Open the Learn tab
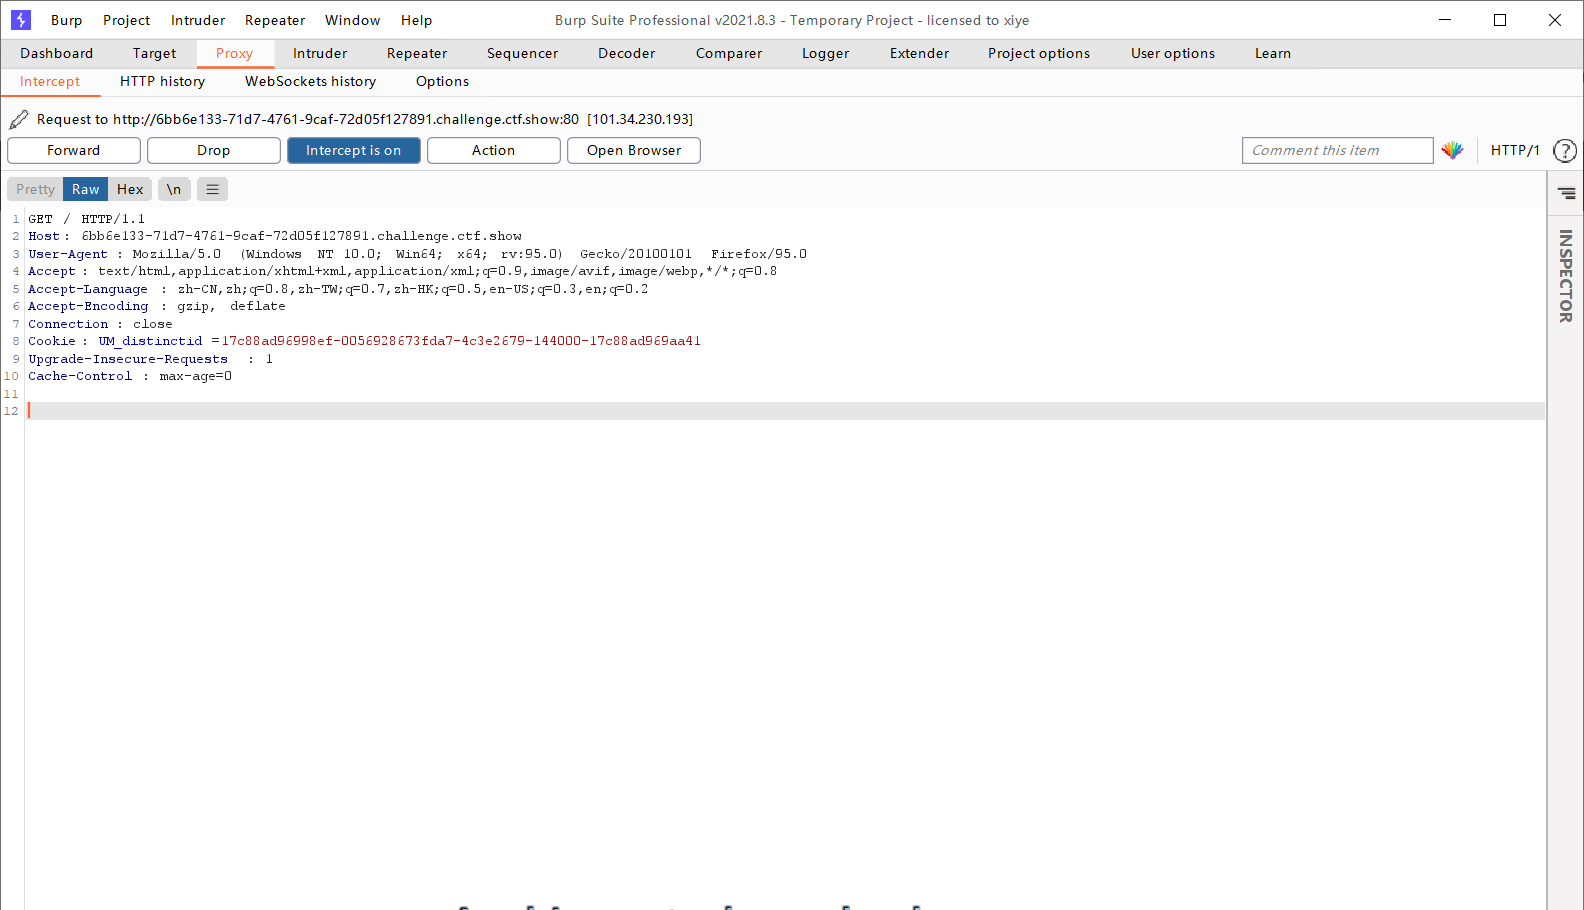The width and height of the screenshot is (1584, 910). (1273, 53)
